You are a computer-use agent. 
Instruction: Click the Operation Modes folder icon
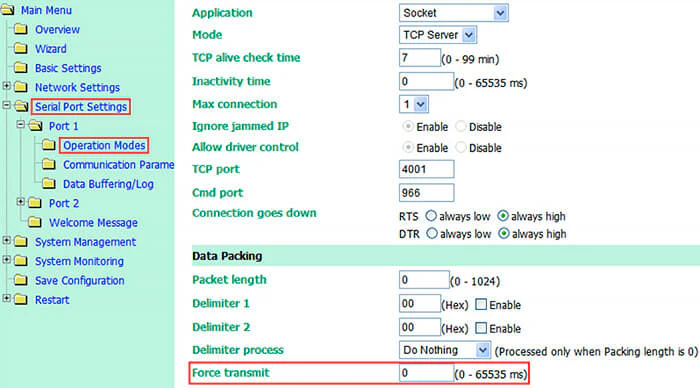click(49, 145)
